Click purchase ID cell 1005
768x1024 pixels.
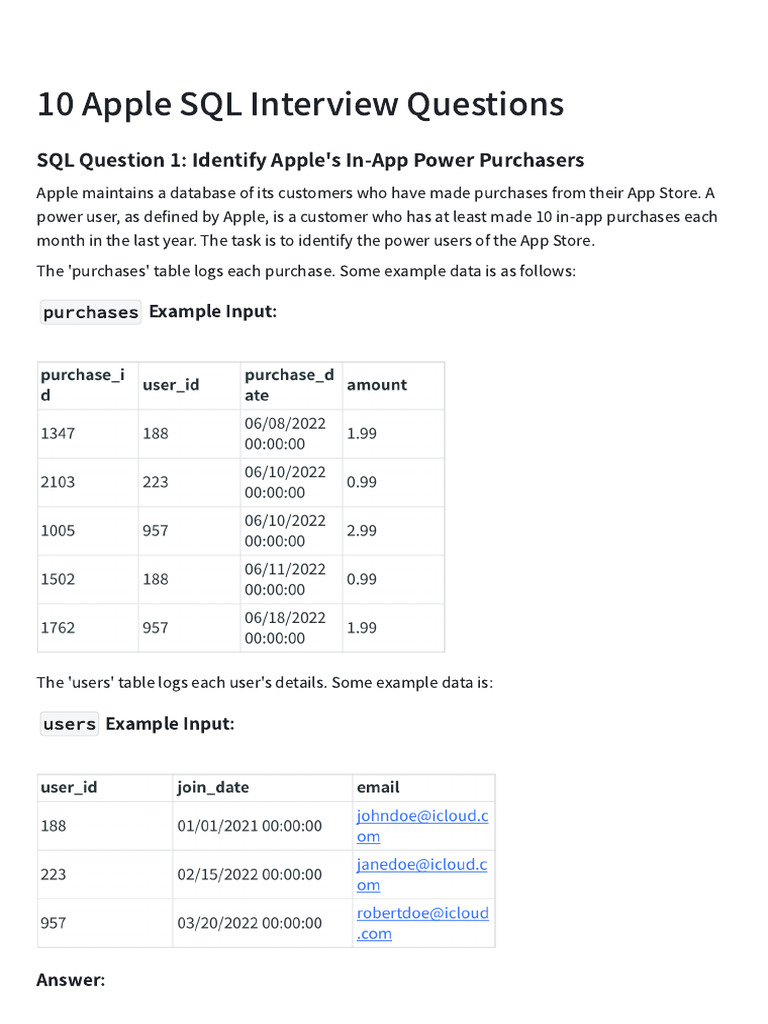[x=58, y=531]
